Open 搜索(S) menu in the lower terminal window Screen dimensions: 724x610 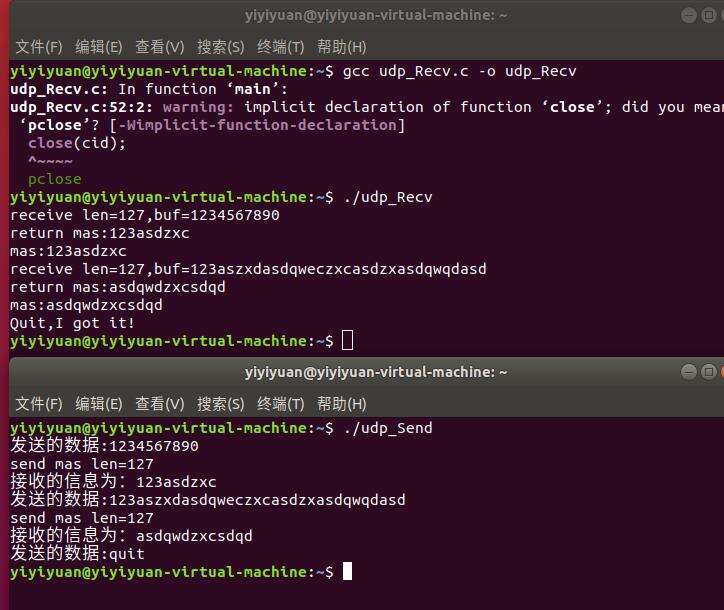[221, 404]
